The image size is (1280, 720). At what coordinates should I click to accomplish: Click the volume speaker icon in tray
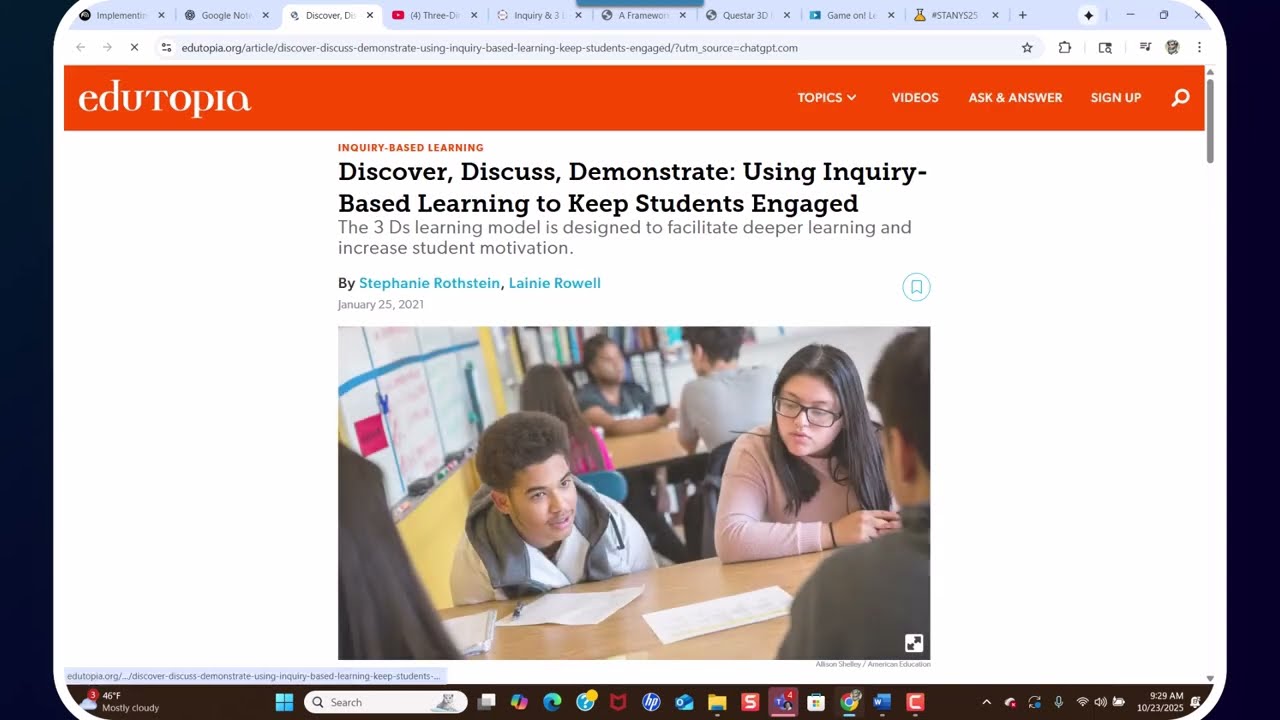tap(1100, 702)
